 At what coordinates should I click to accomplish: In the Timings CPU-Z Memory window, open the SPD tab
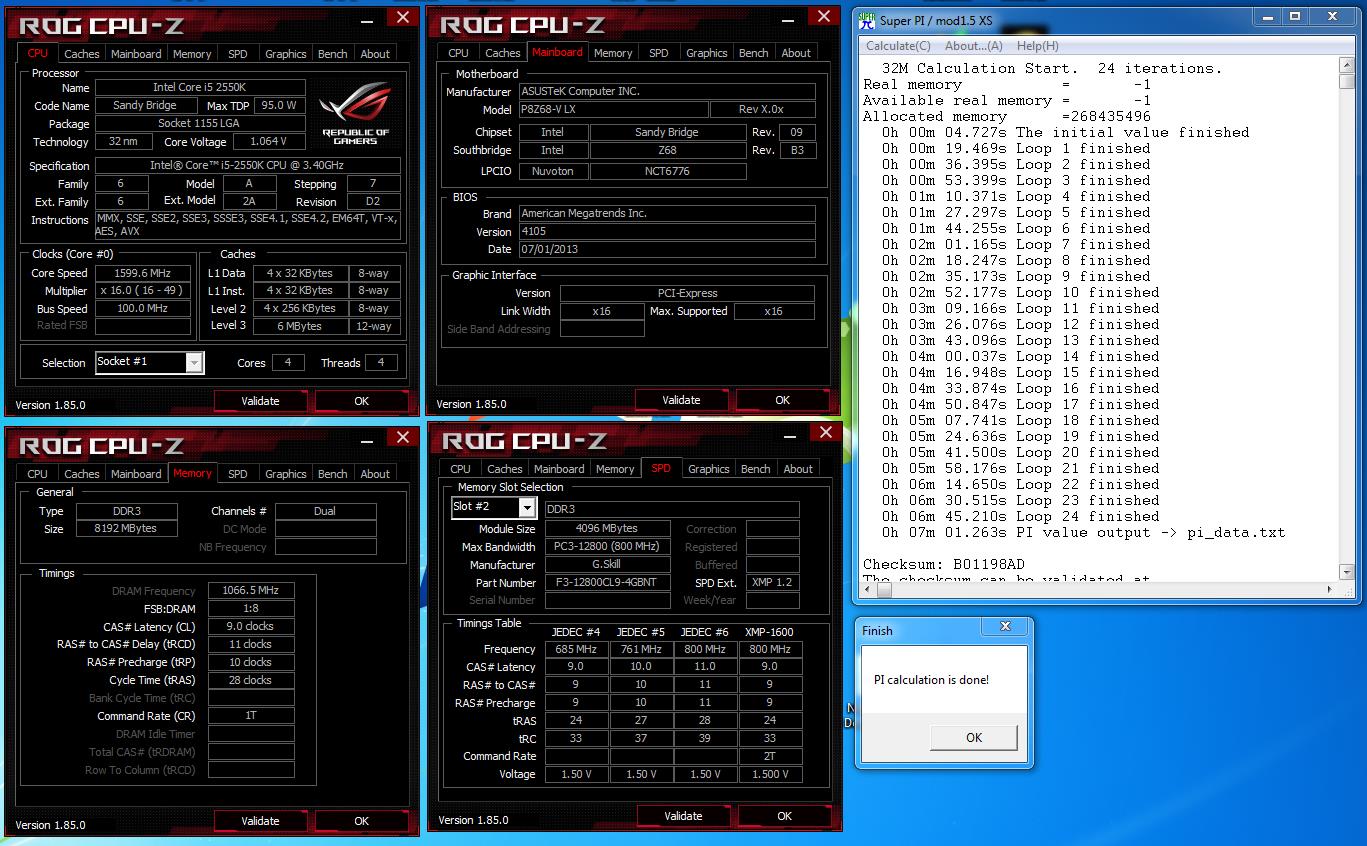click(237, 474)
